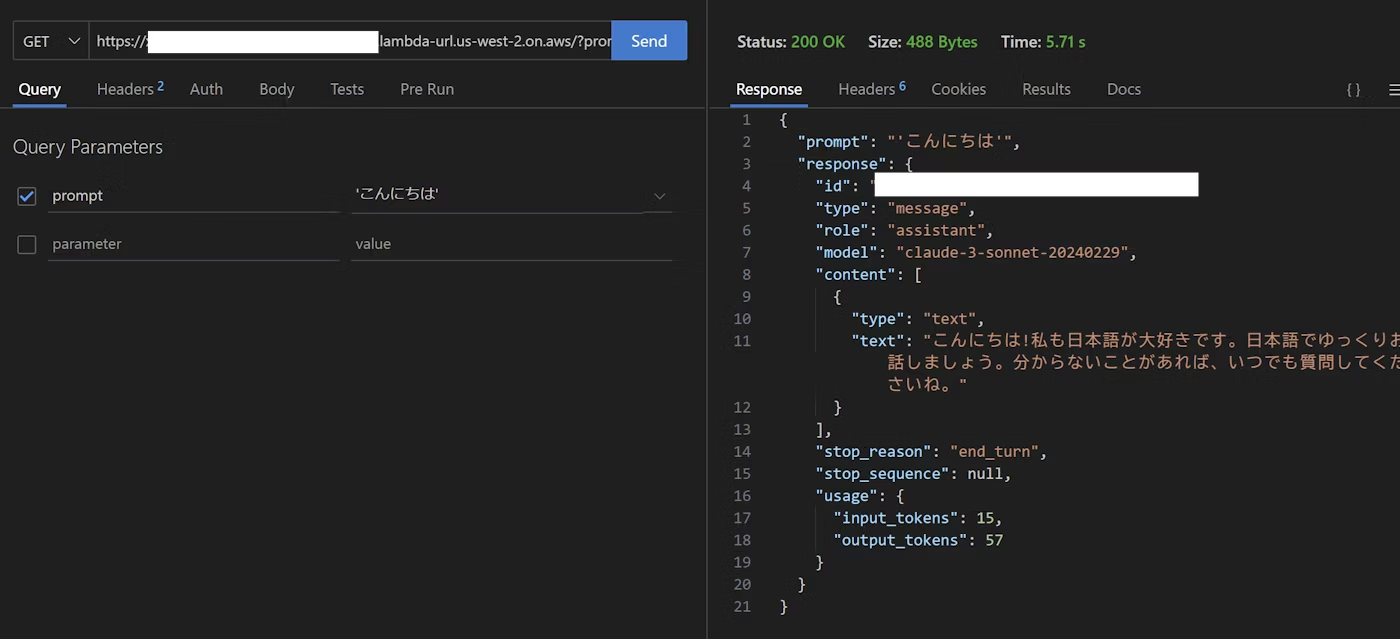
Task: Click the empty parameter name field
Action: 194,244
